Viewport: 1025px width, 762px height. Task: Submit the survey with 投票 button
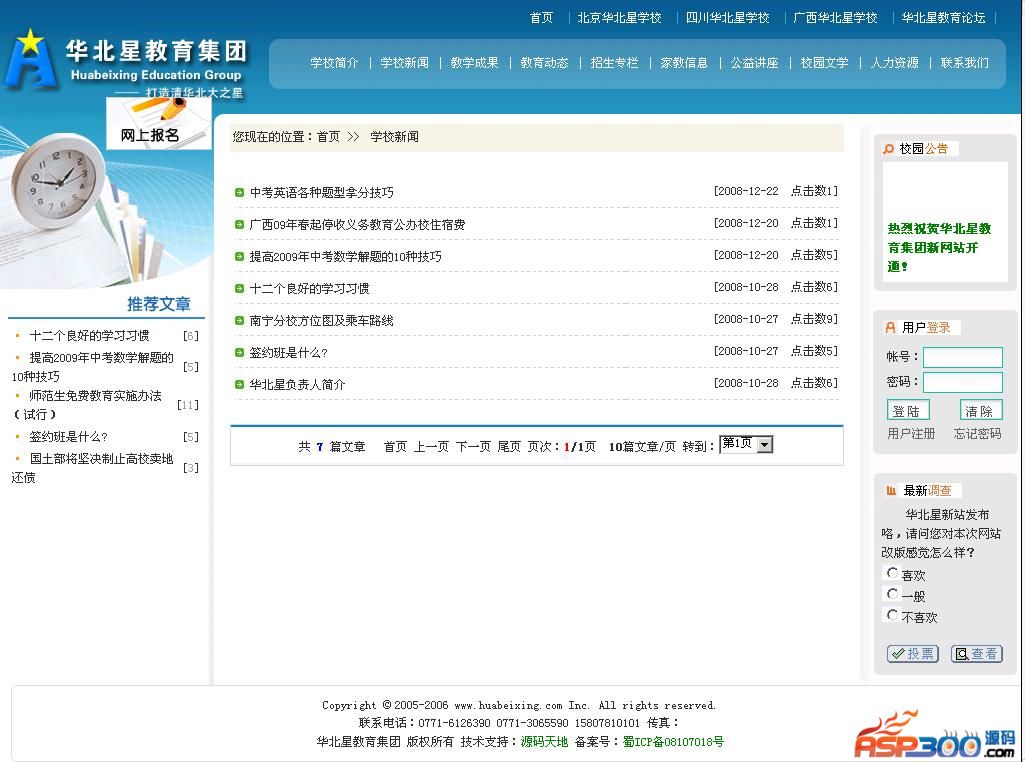point(912,654)
